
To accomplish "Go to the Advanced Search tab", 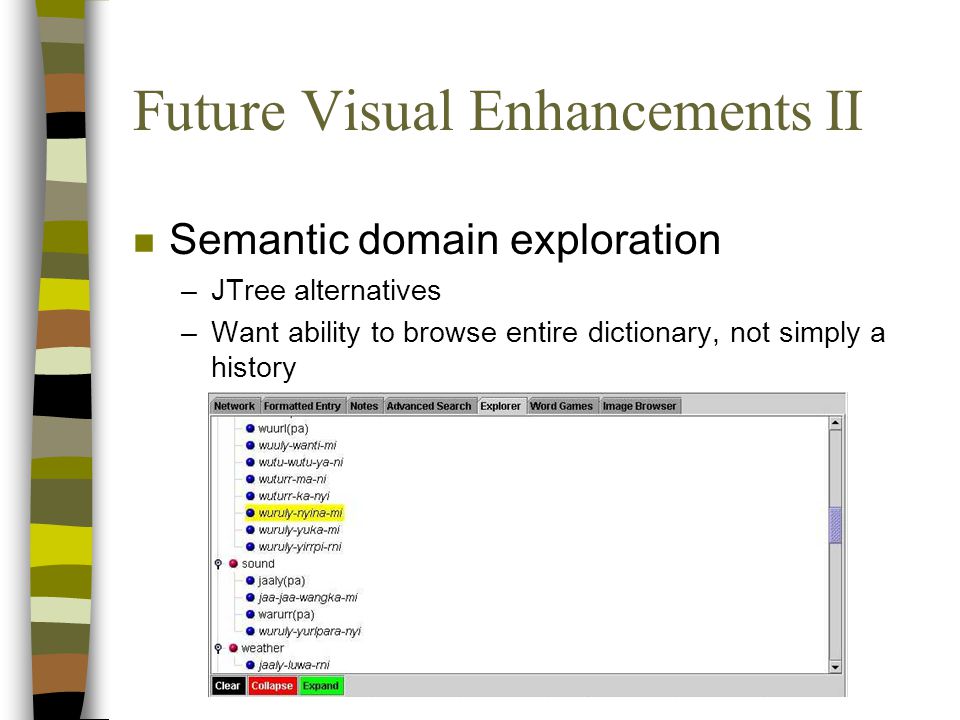I will [429, 406].
